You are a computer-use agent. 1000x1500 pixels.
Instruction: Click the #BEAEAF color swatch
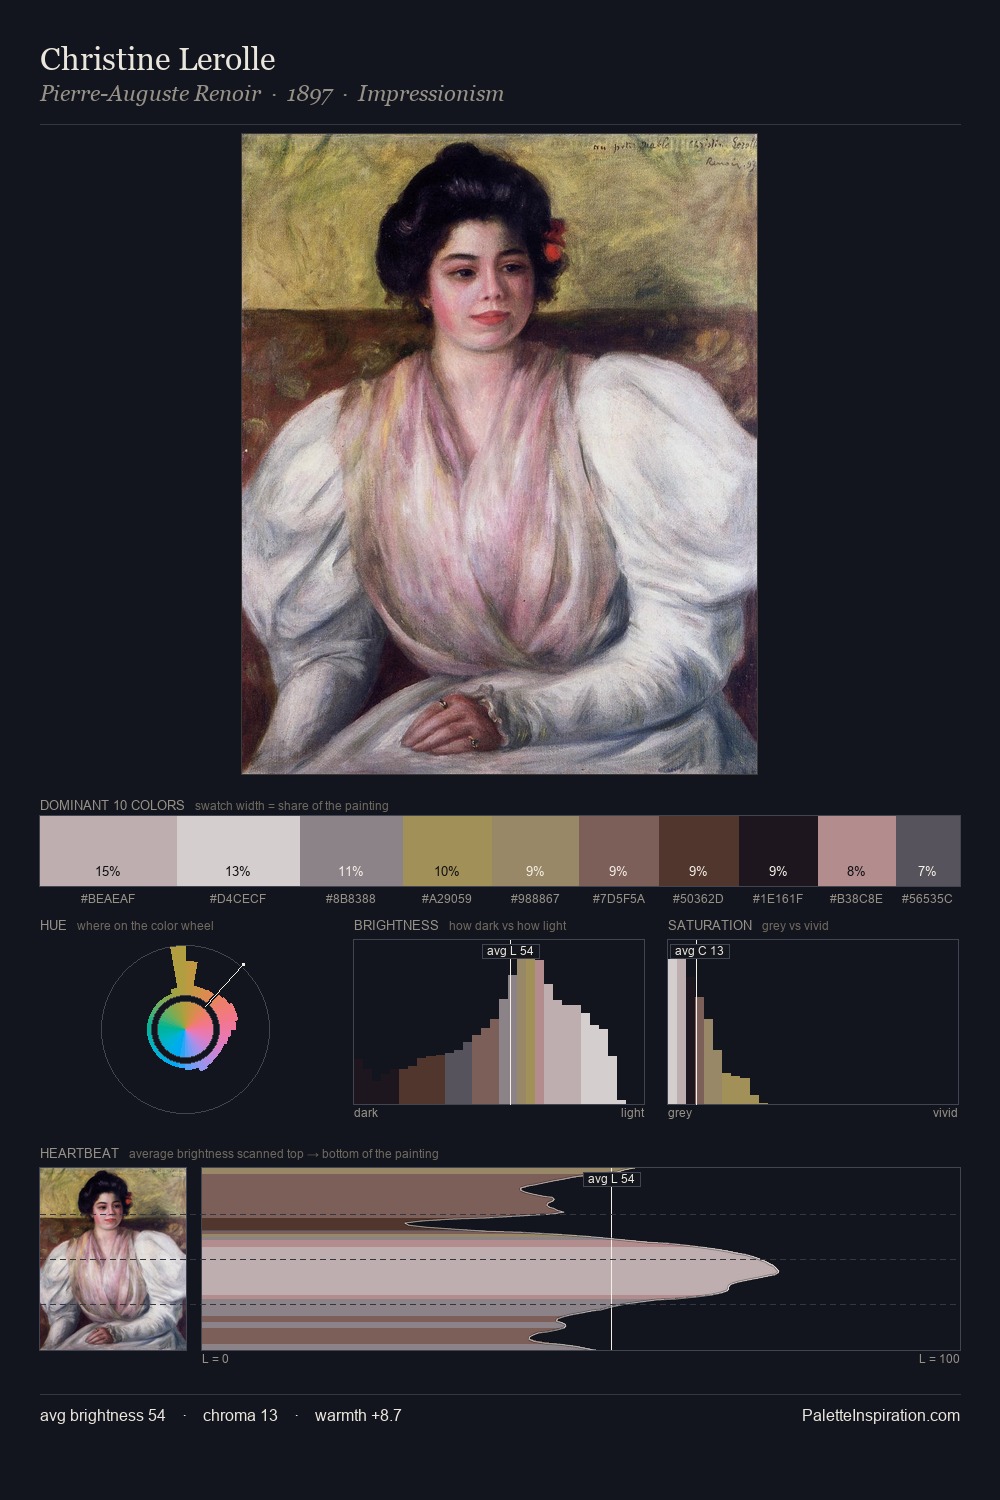108,851
